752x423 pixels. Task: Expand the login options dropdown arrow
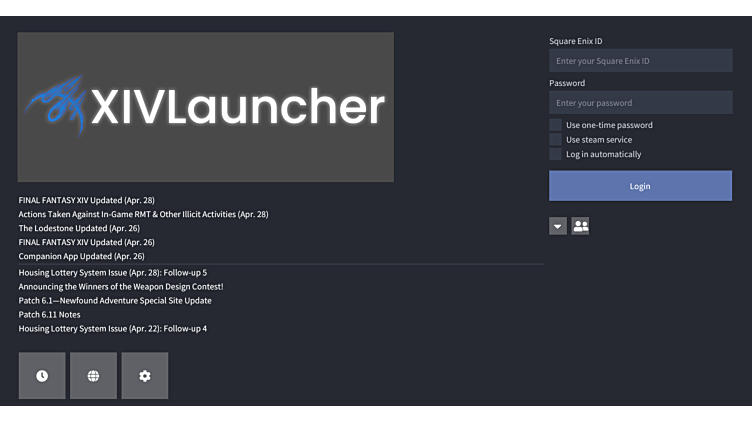(558, 226)
